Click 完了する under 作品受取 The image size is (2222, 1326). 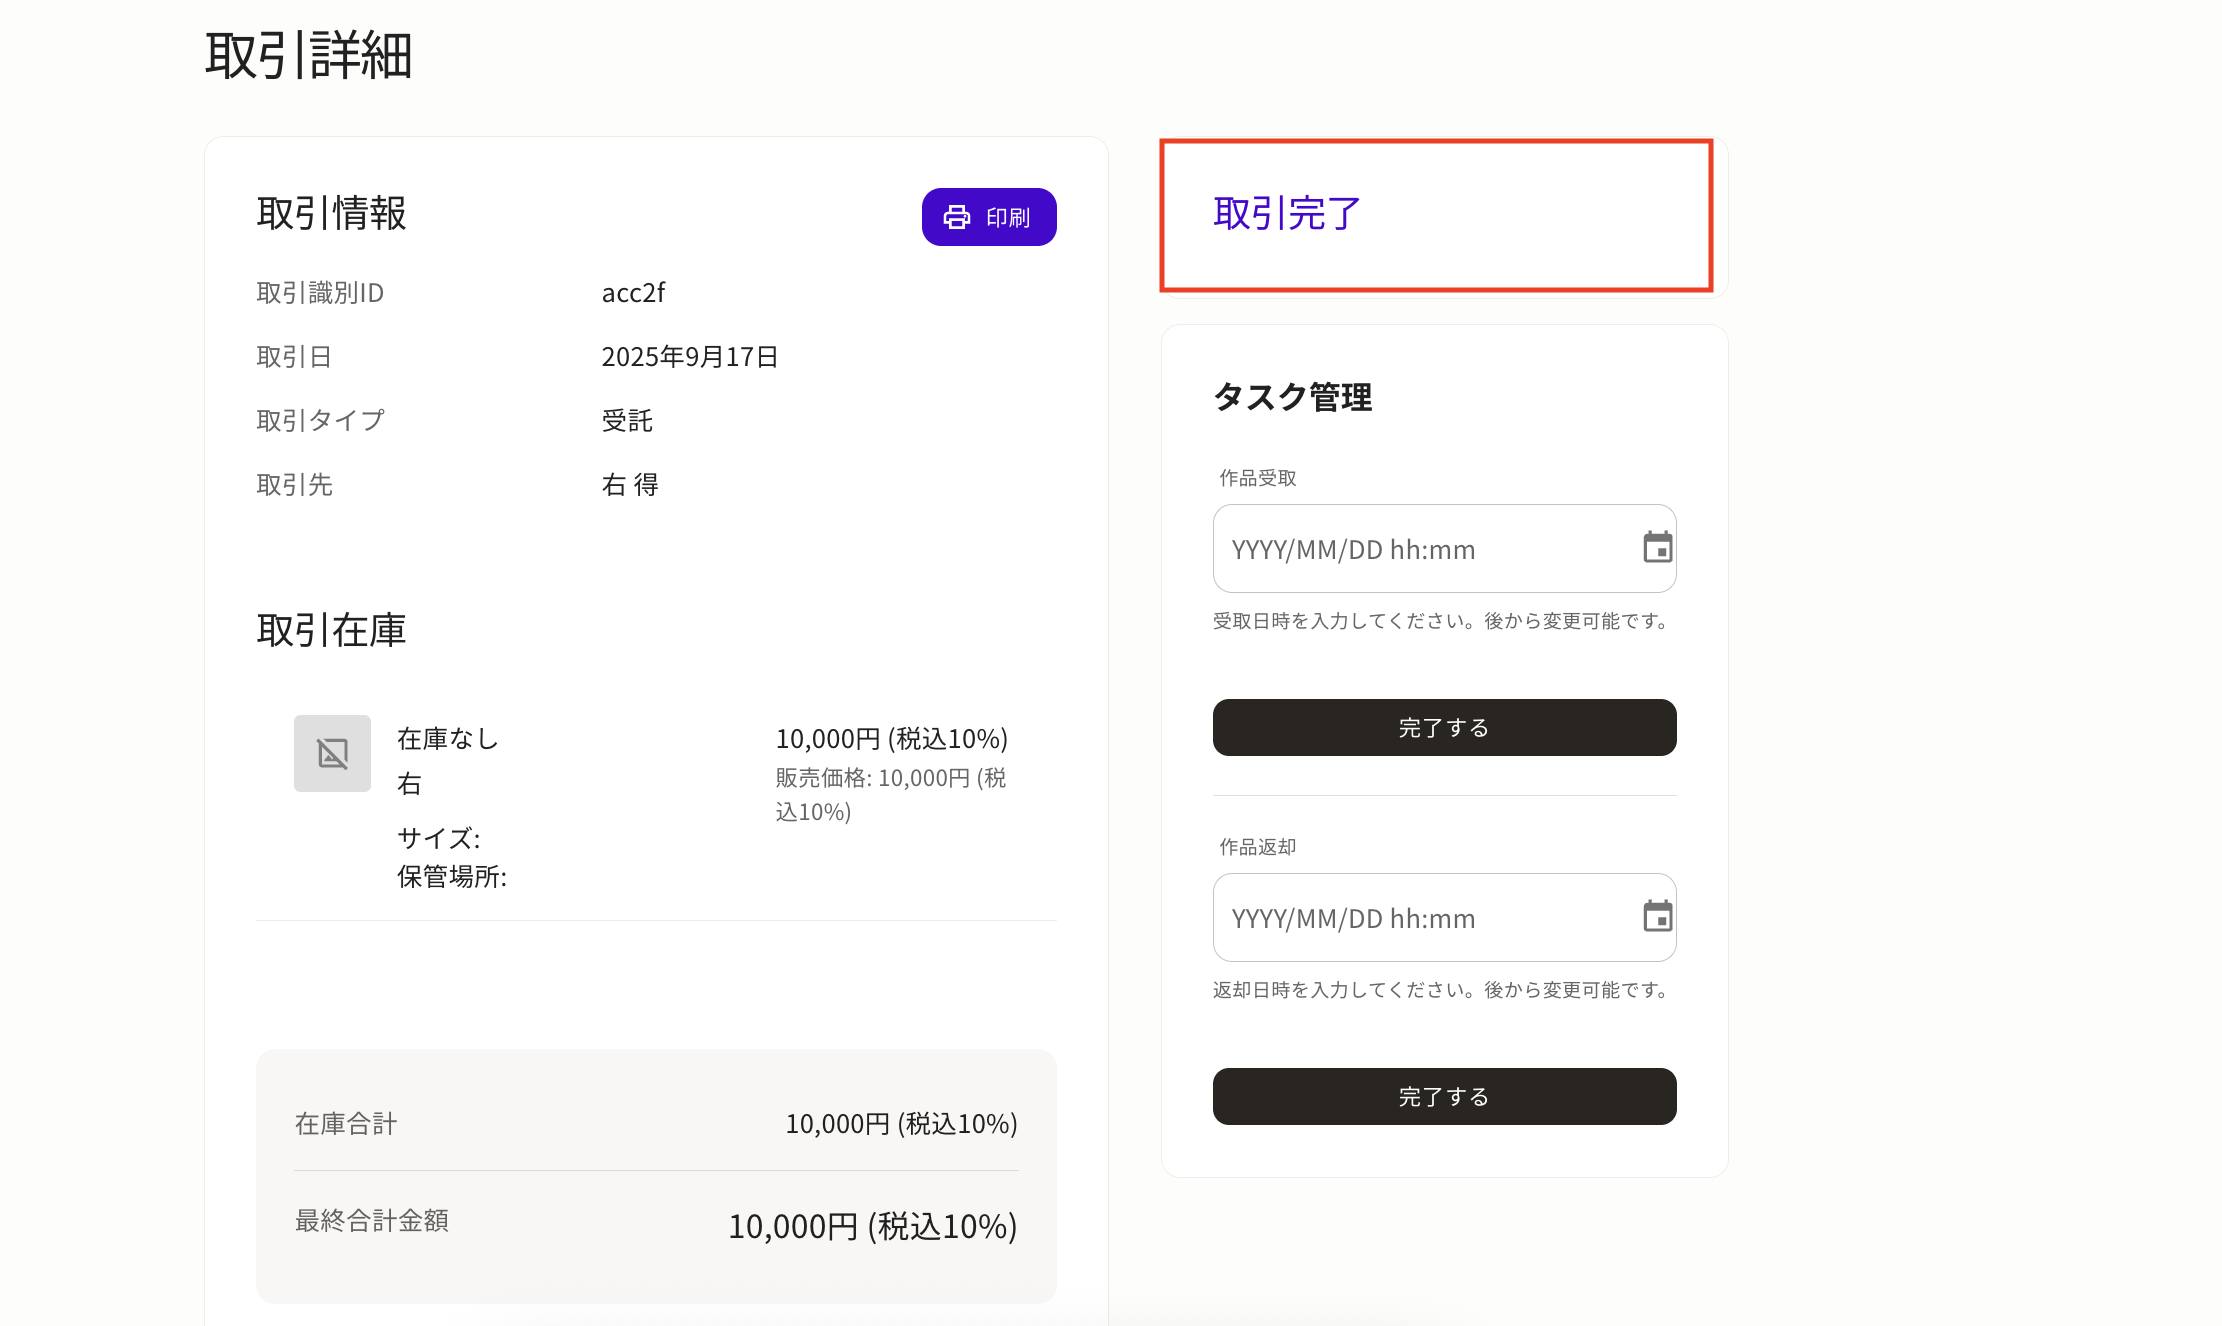coord(1444,728)
